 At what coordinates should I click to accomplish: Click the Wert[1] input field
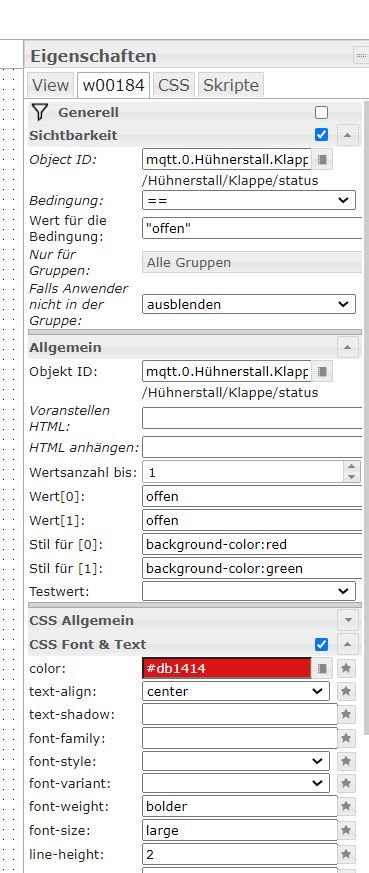(253, 521)
